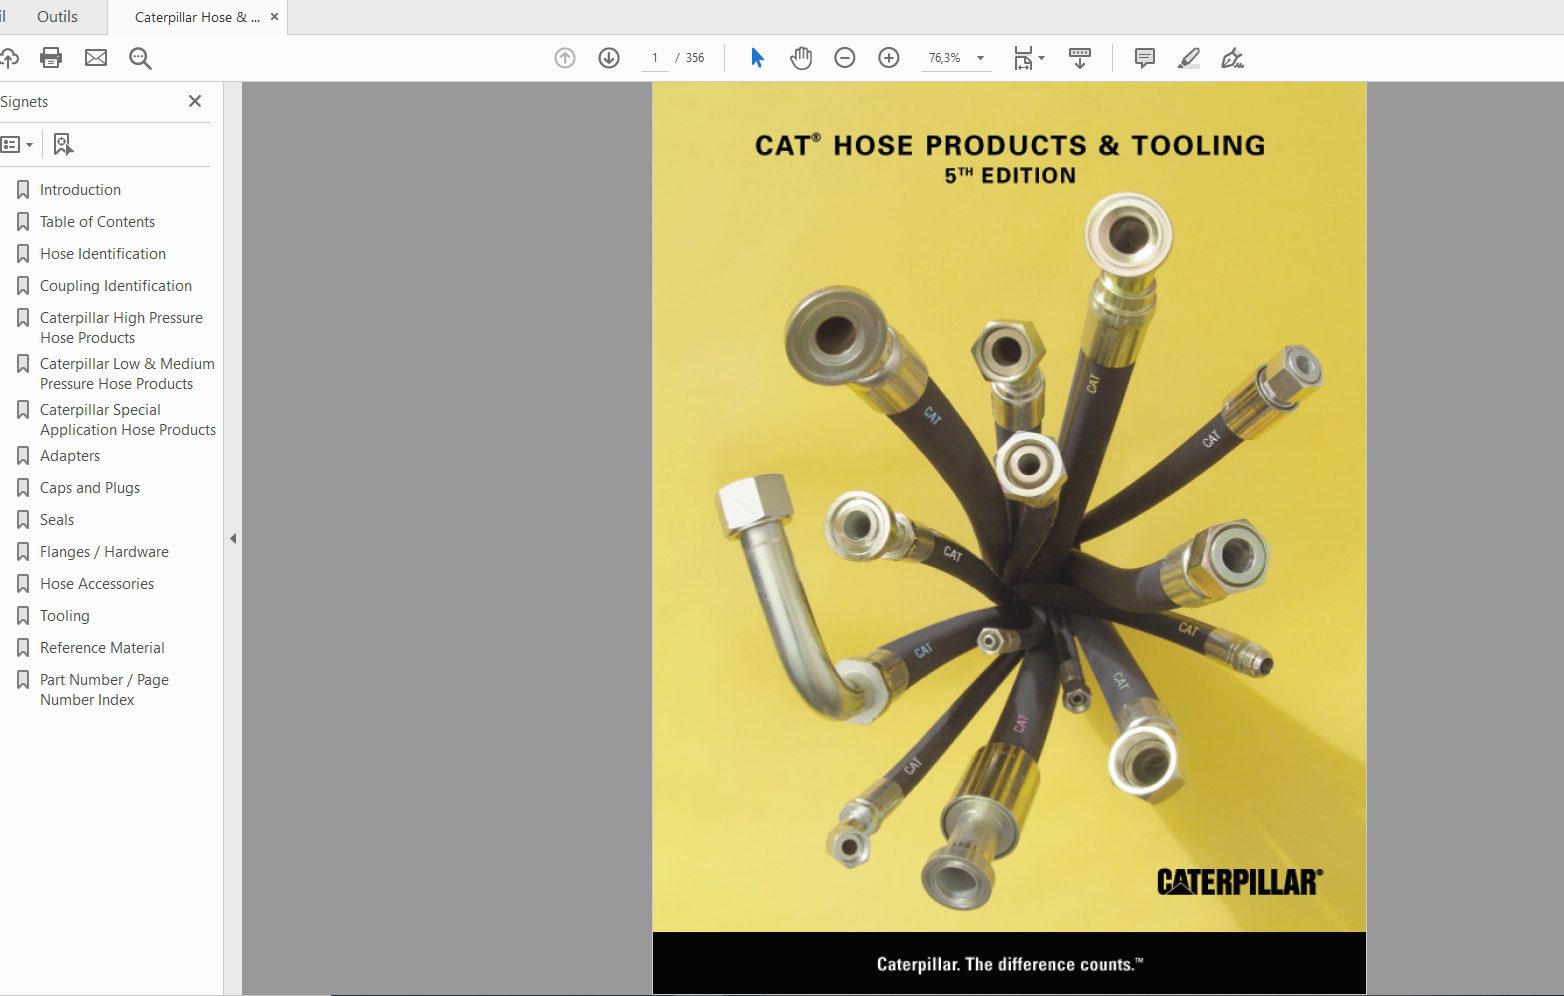Select the hand pan tool
The width and height of the screenshot is (1564, 996).
point(801,58)
